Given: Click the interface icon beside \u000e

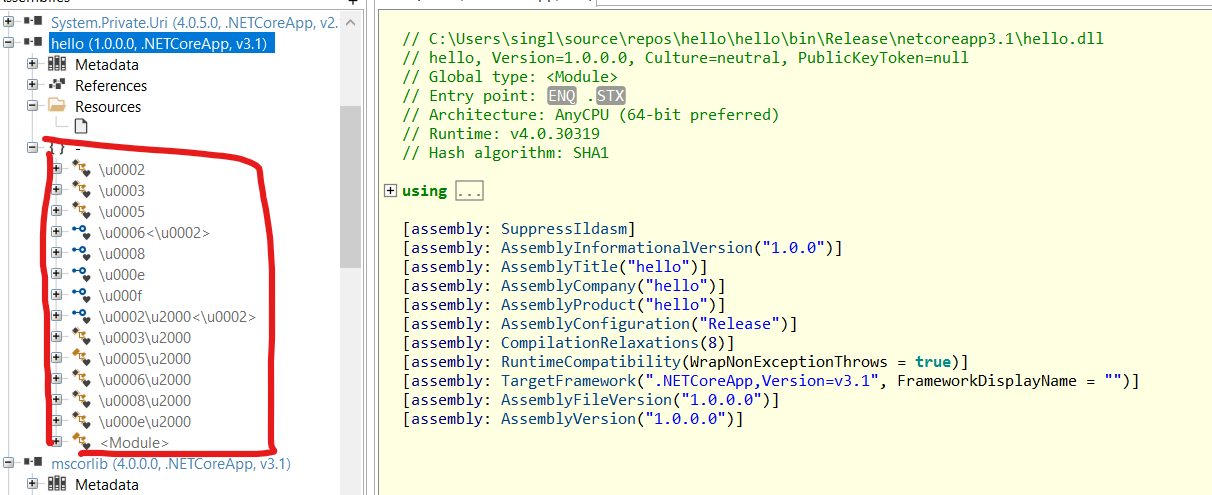Looking at the screenshot, I should click(x=82, y=274).
